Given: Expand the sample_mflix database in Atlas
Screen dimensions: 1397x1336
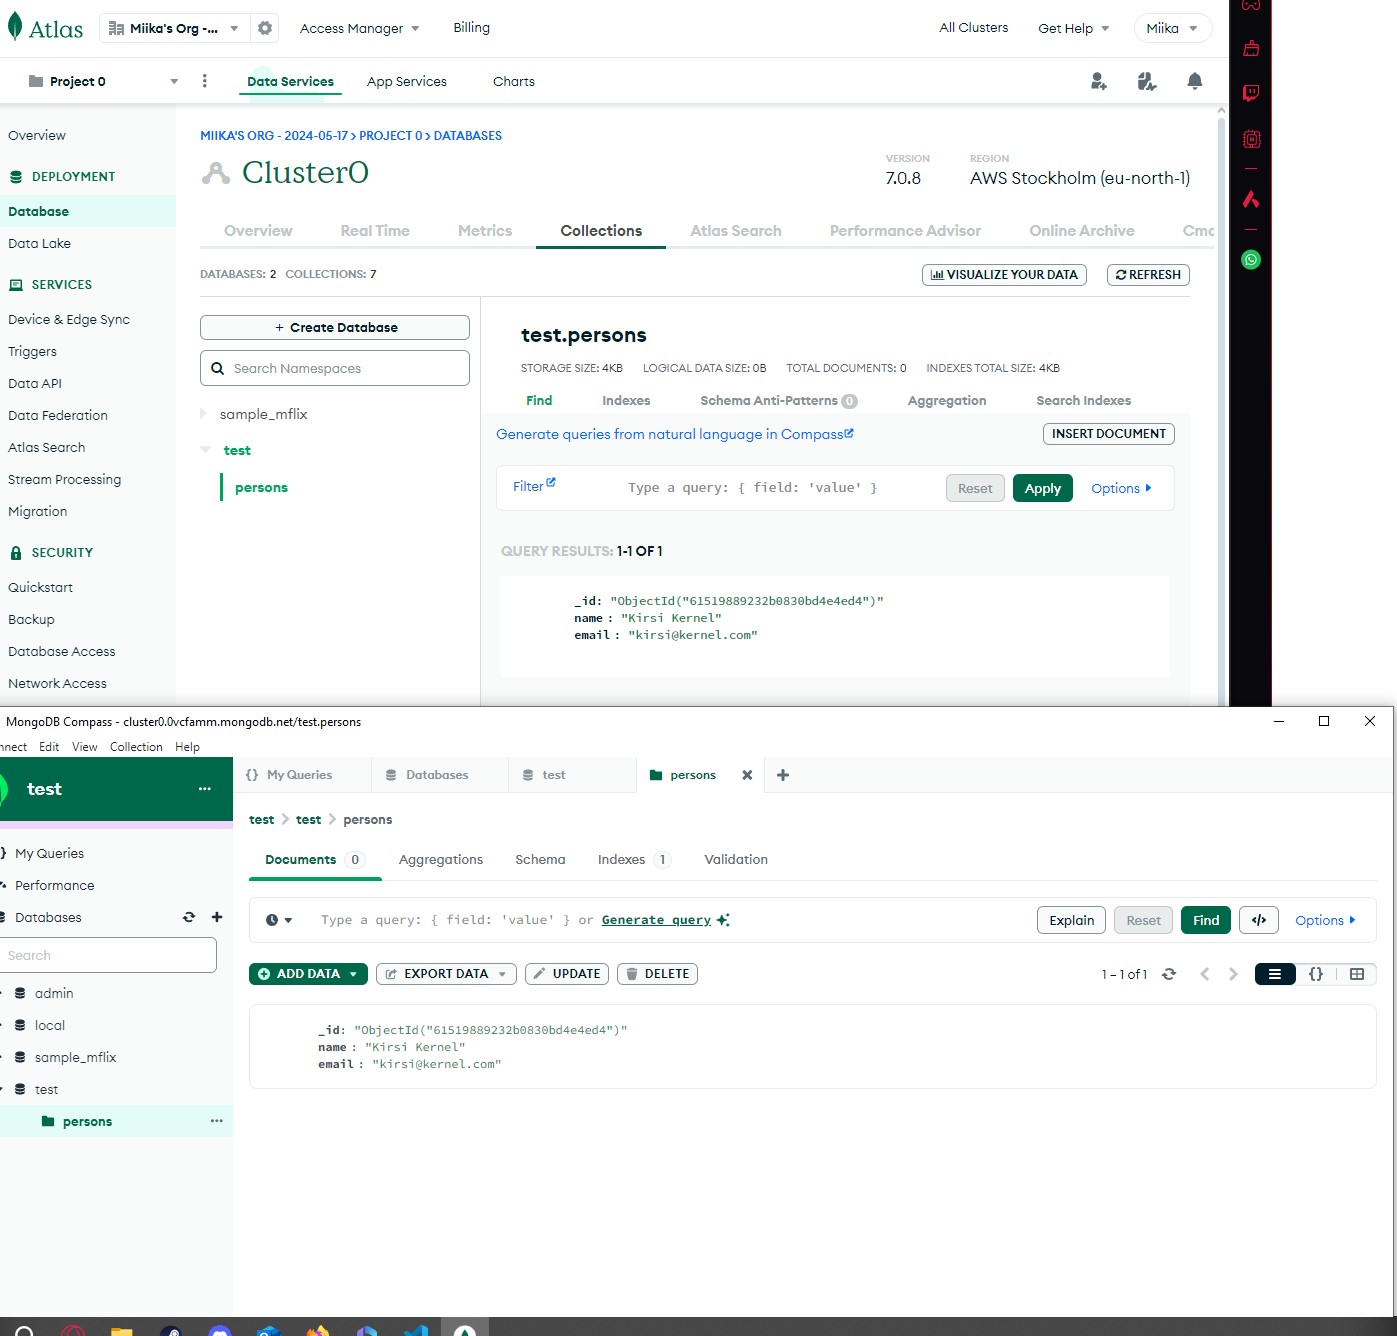Looking at the screenshot, I should 204,414.
